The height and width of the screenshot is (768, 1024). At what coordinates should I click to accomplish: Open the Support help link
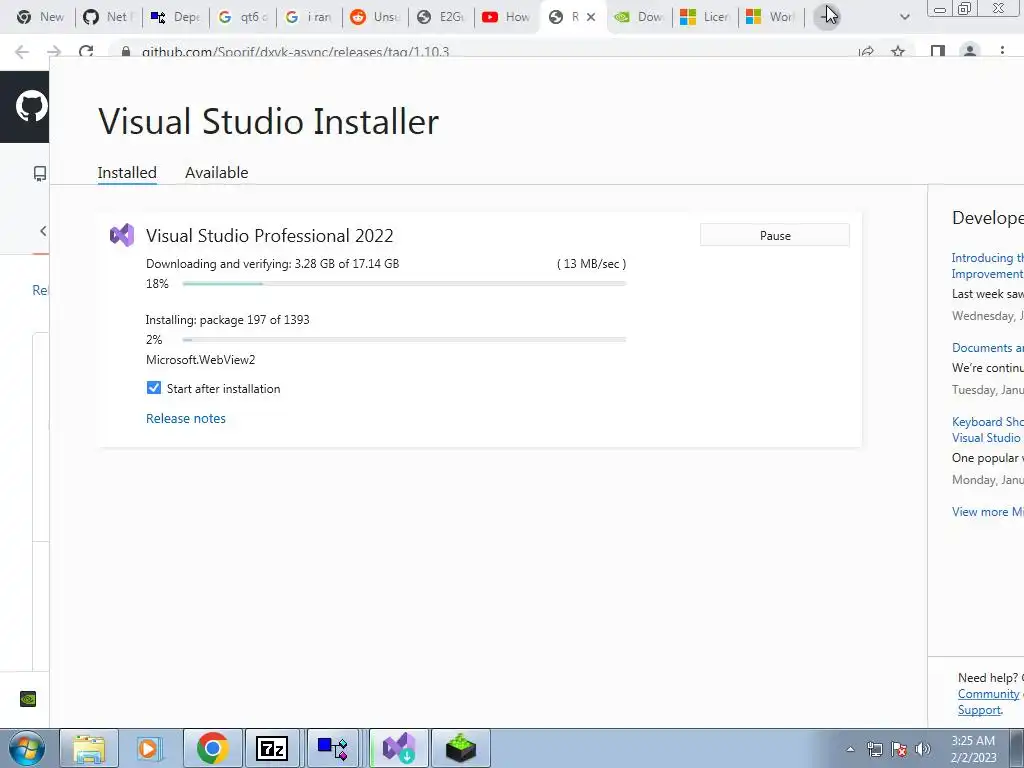[x=979, y=710]
